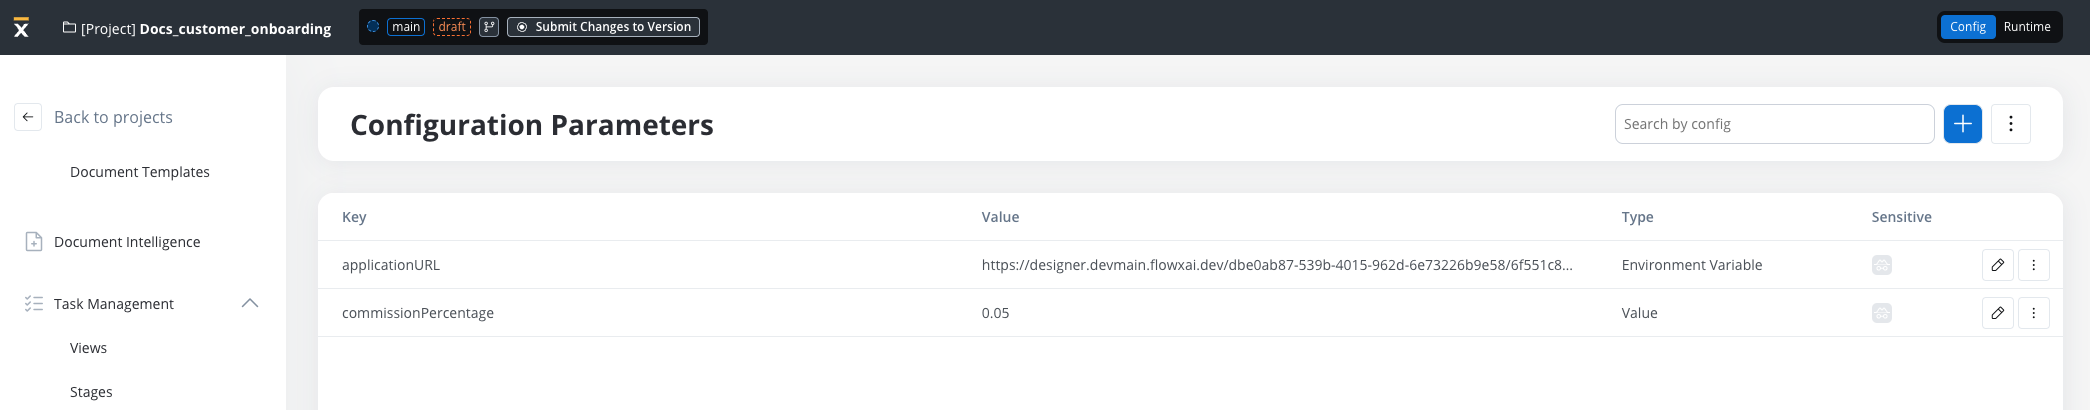
Task: Collapse the Task Management section chevron
Action: coord(250,303)
